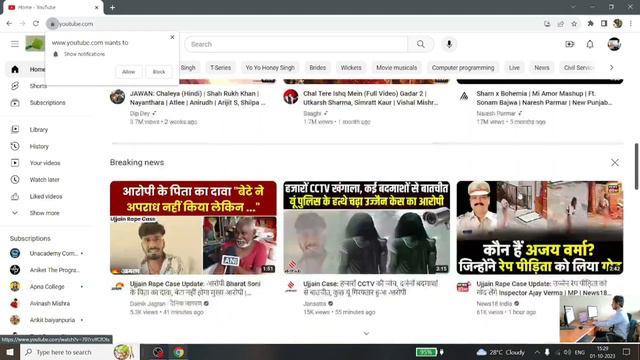
Task: Select the Movie musicals chip
Action: pyautogui.click(x=396, y=68)
